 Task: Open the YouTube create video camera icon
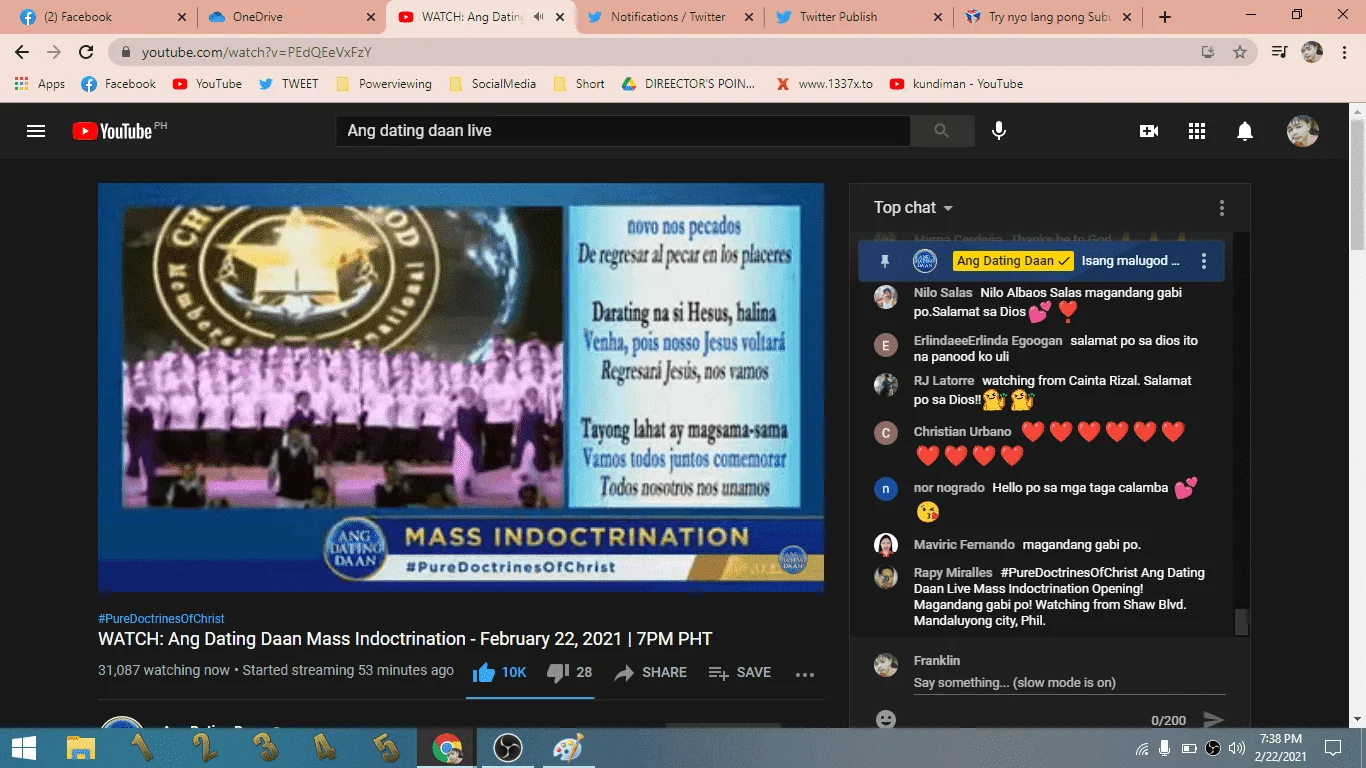pyautogui.click(x=1149, y=131)
